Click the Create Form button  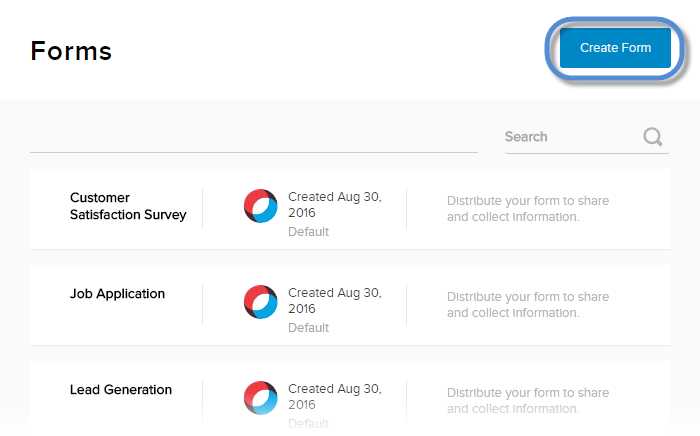(615, 48)
